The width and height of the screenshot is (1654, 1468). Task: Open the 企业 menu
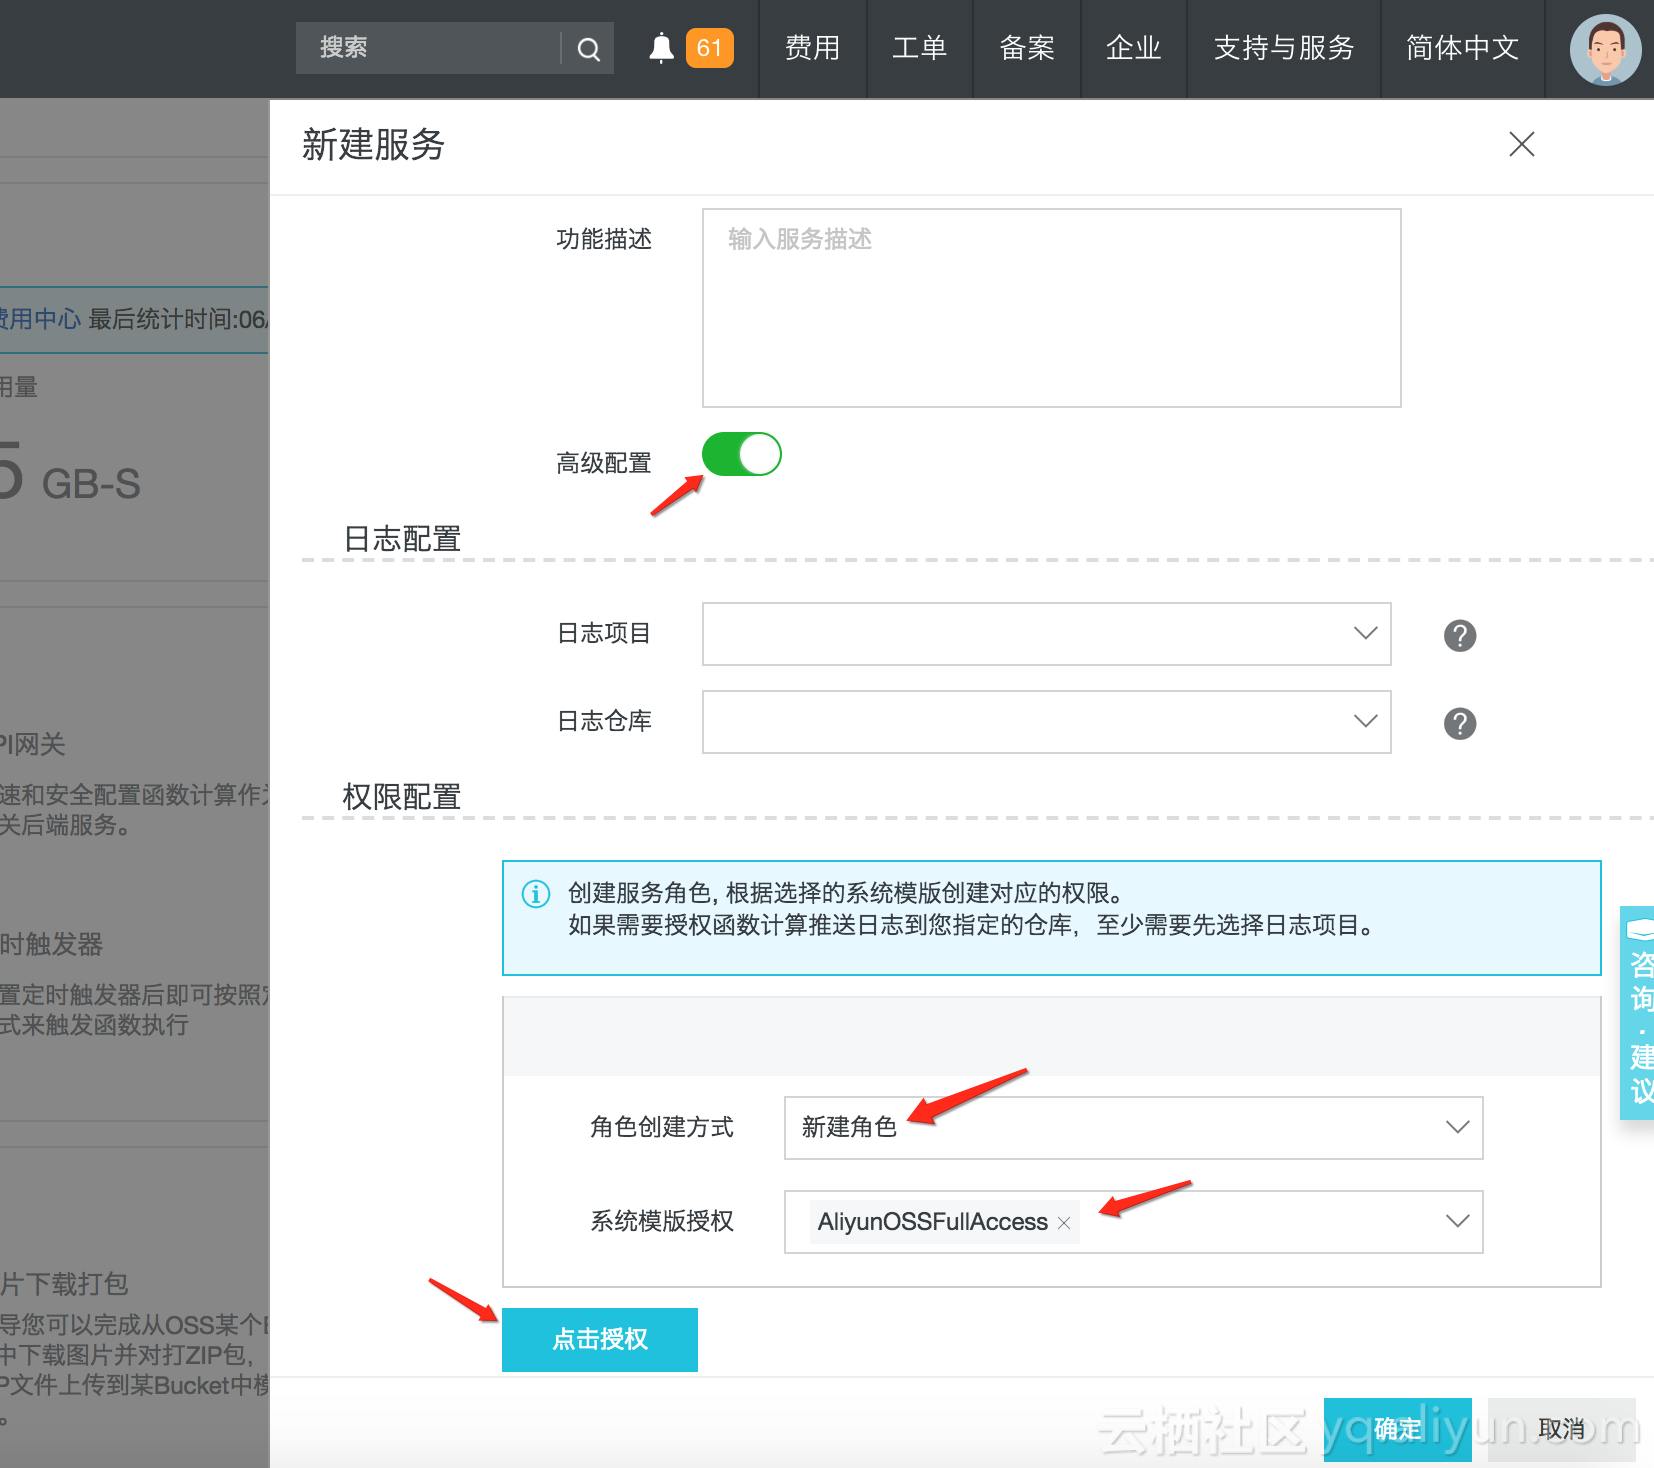pyautogui.click(x=1134, y=48)
